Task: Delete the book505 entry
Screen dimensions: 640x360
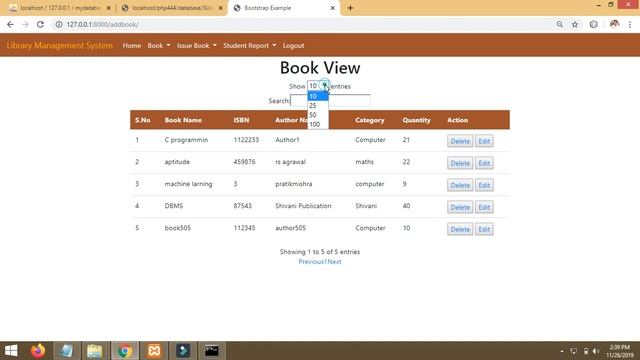Action: 460,229
